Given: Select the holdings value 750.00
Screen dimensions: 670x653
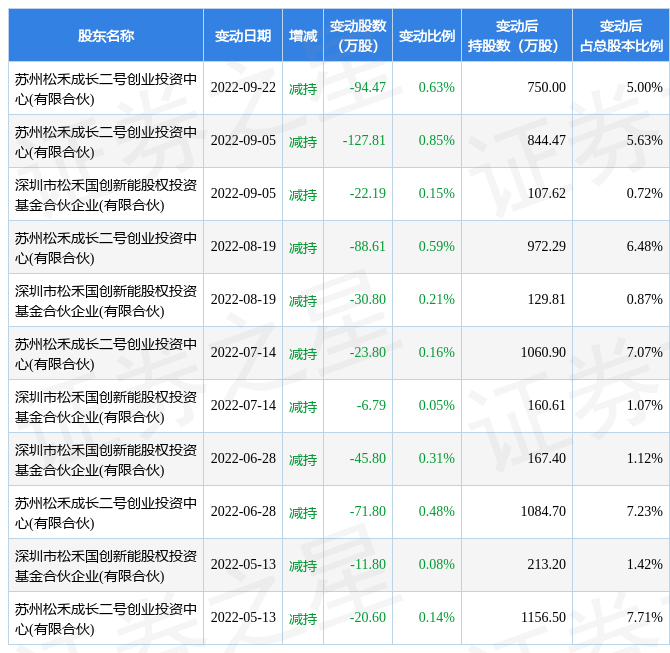Looking at the screenshot, I should [546, 88].
